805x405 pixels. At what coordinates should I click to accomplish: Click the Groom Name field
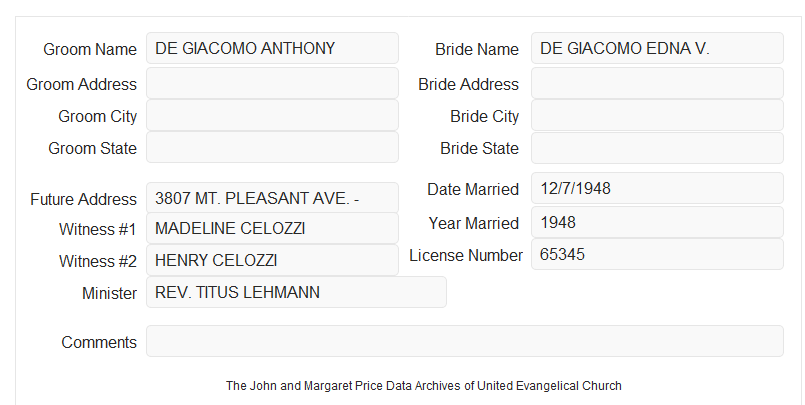click(x=272, y=48)
